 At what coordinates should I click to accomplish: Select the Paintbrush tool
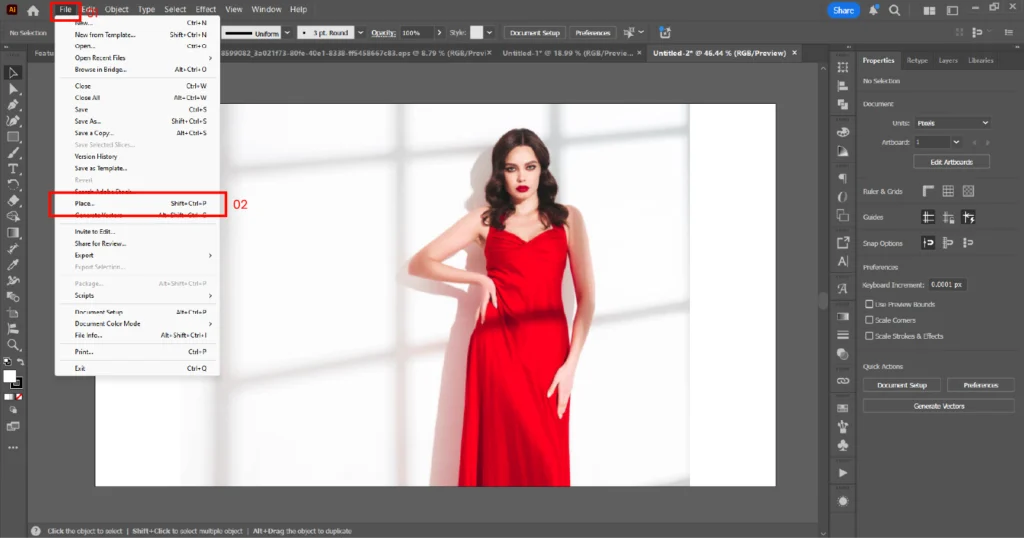coord(13,153)
